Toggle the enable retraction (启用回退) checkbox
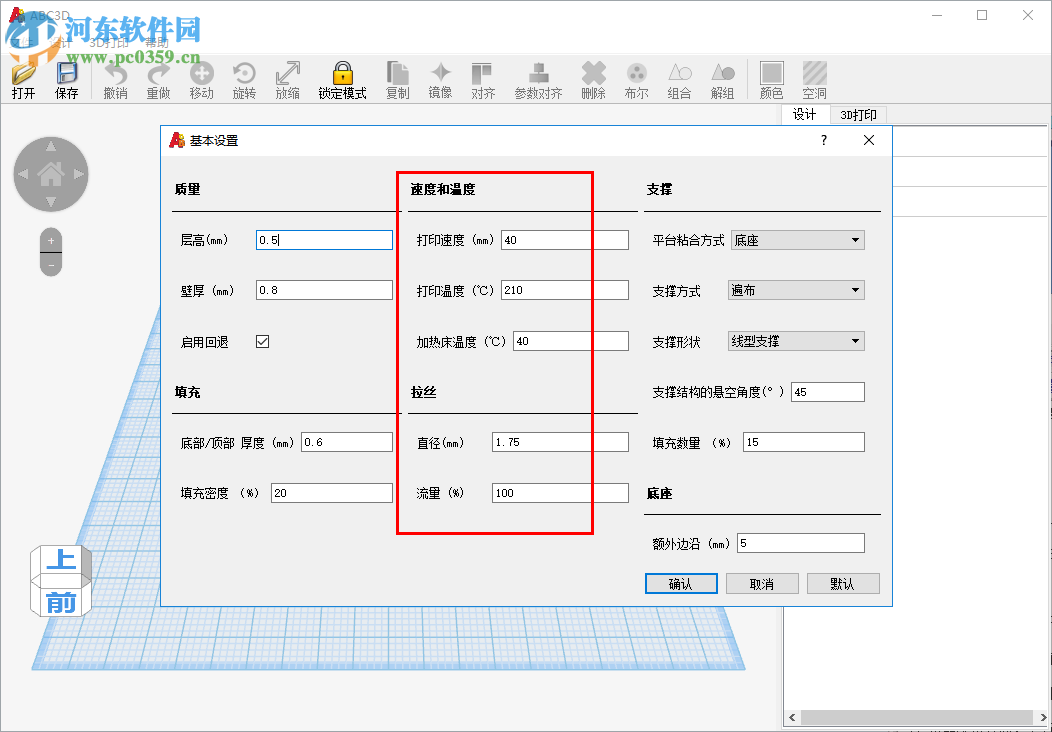1052x732 pixels. (262, 342)
